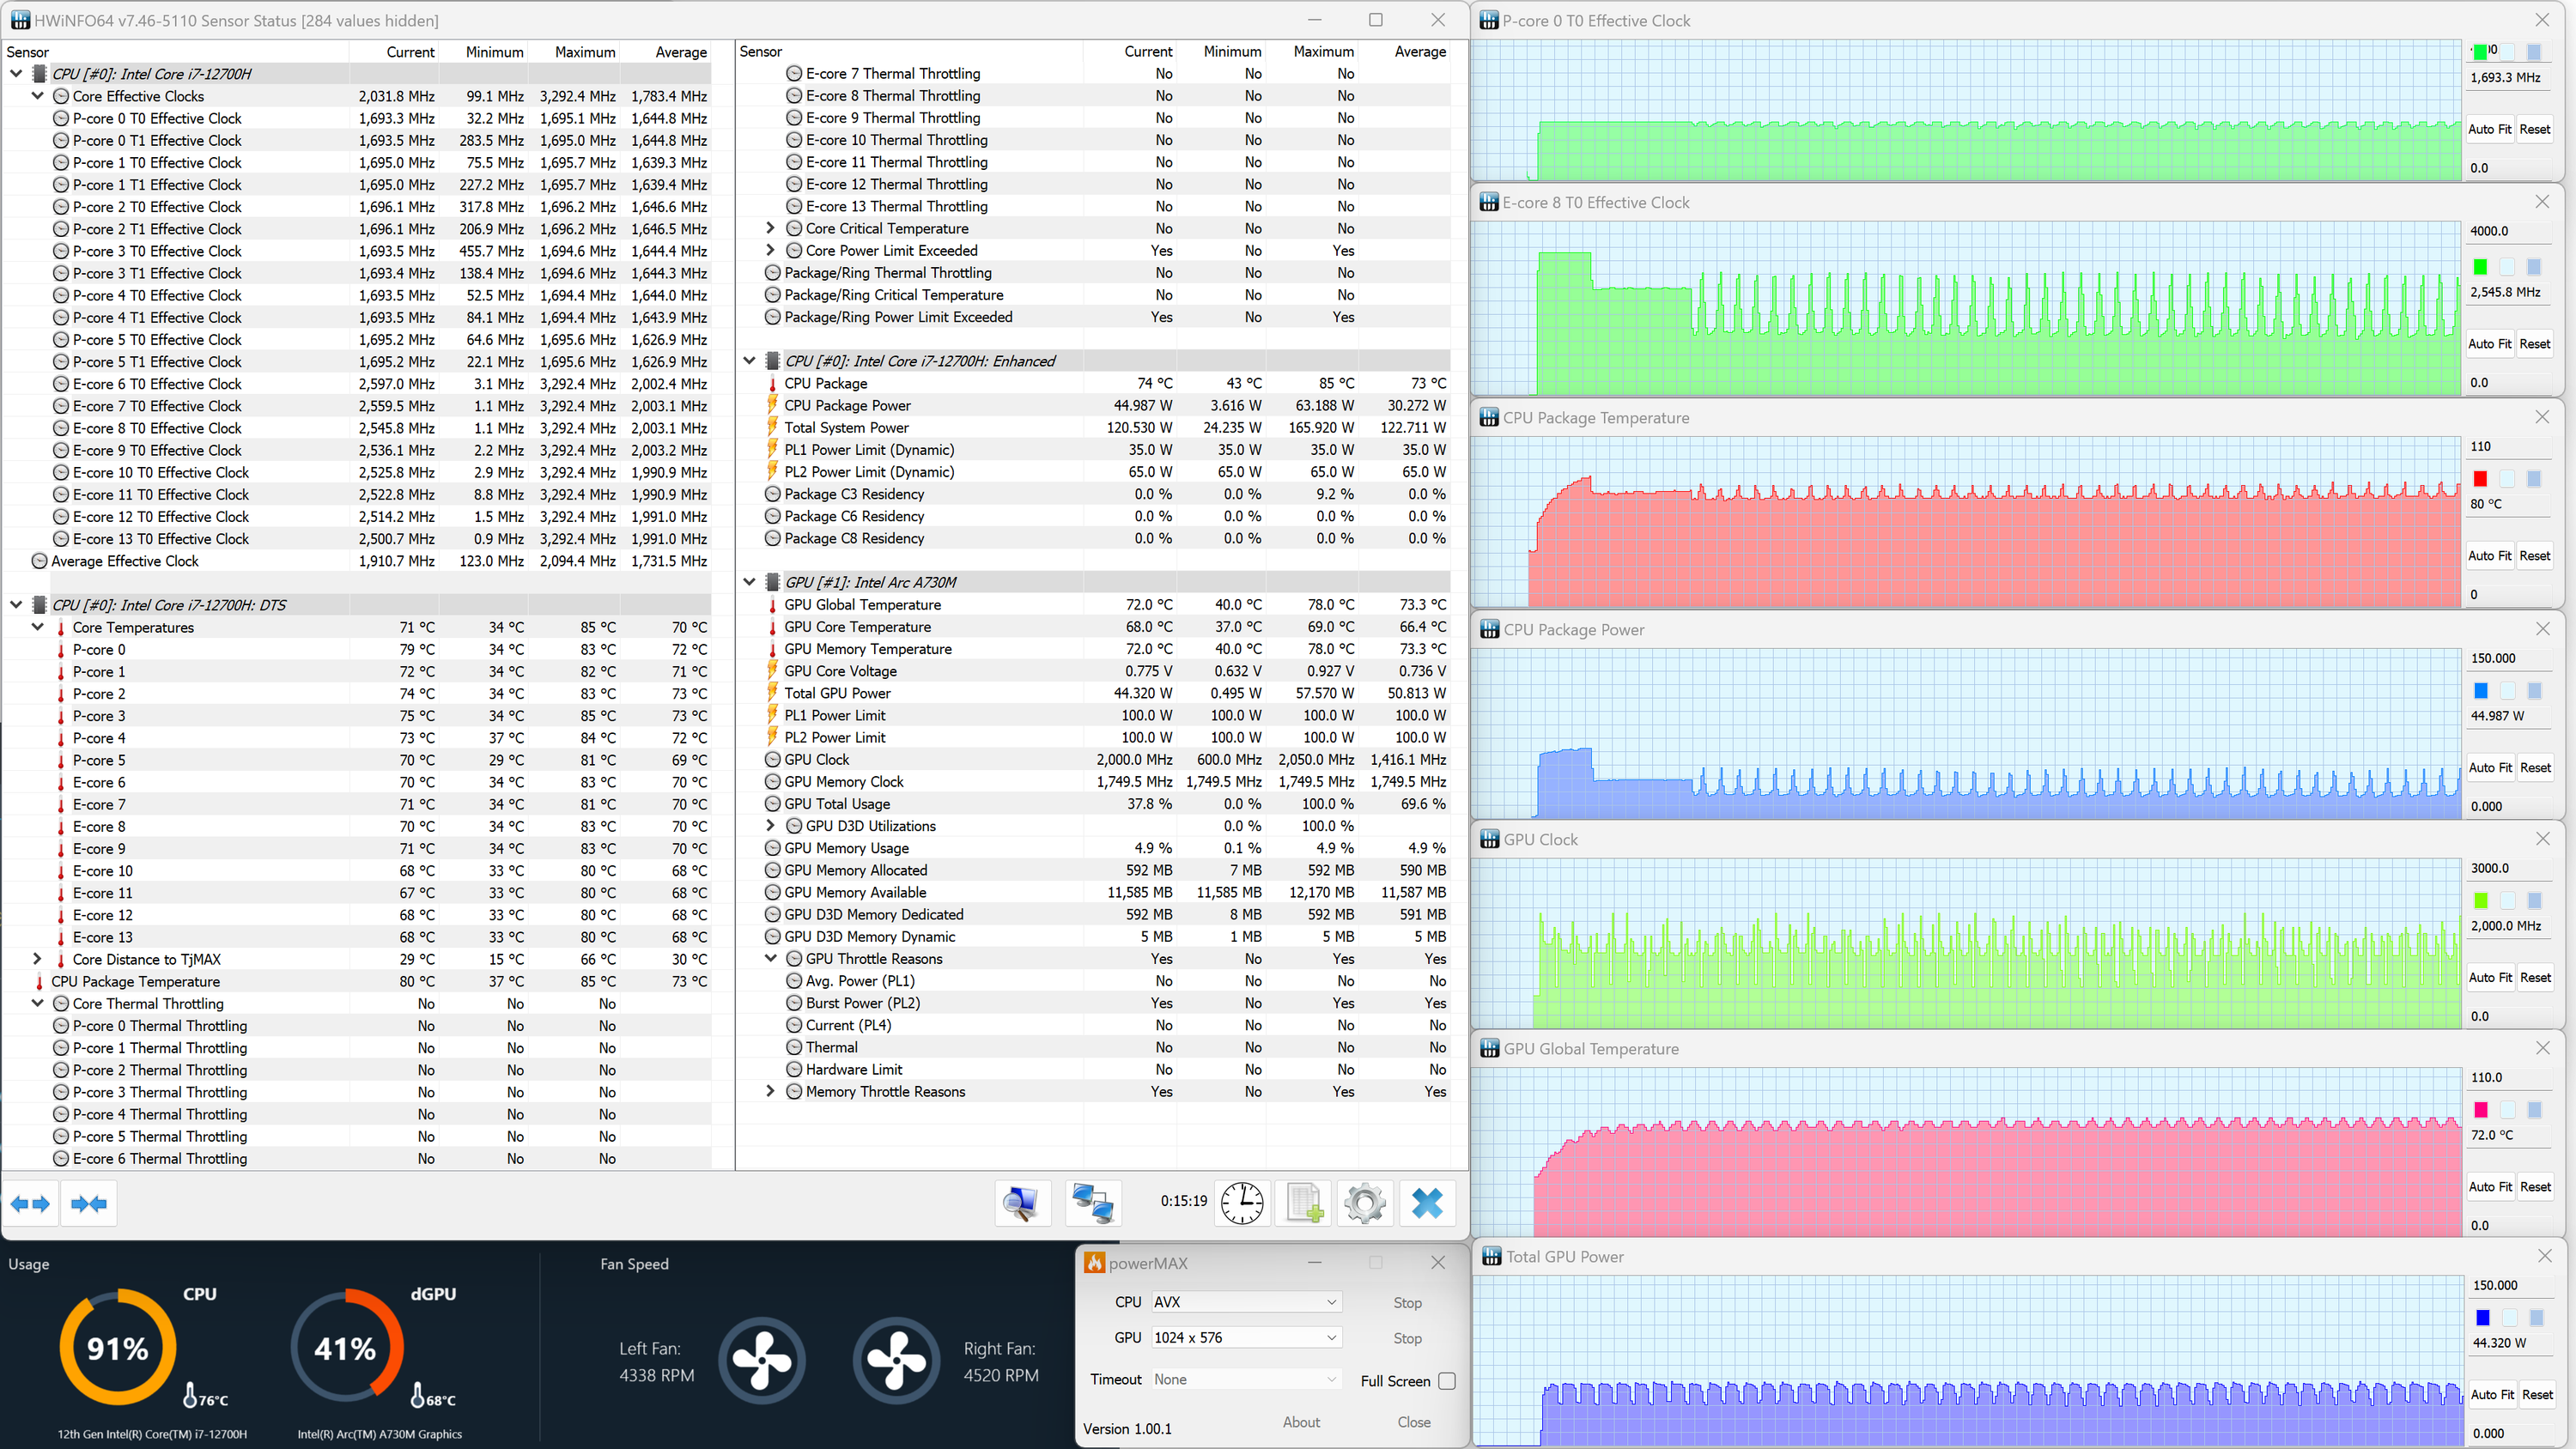This screenshot has height=1449, width=2576.
Task: Click Reset on the GPU Clock graph
Action: [2534, 977]
